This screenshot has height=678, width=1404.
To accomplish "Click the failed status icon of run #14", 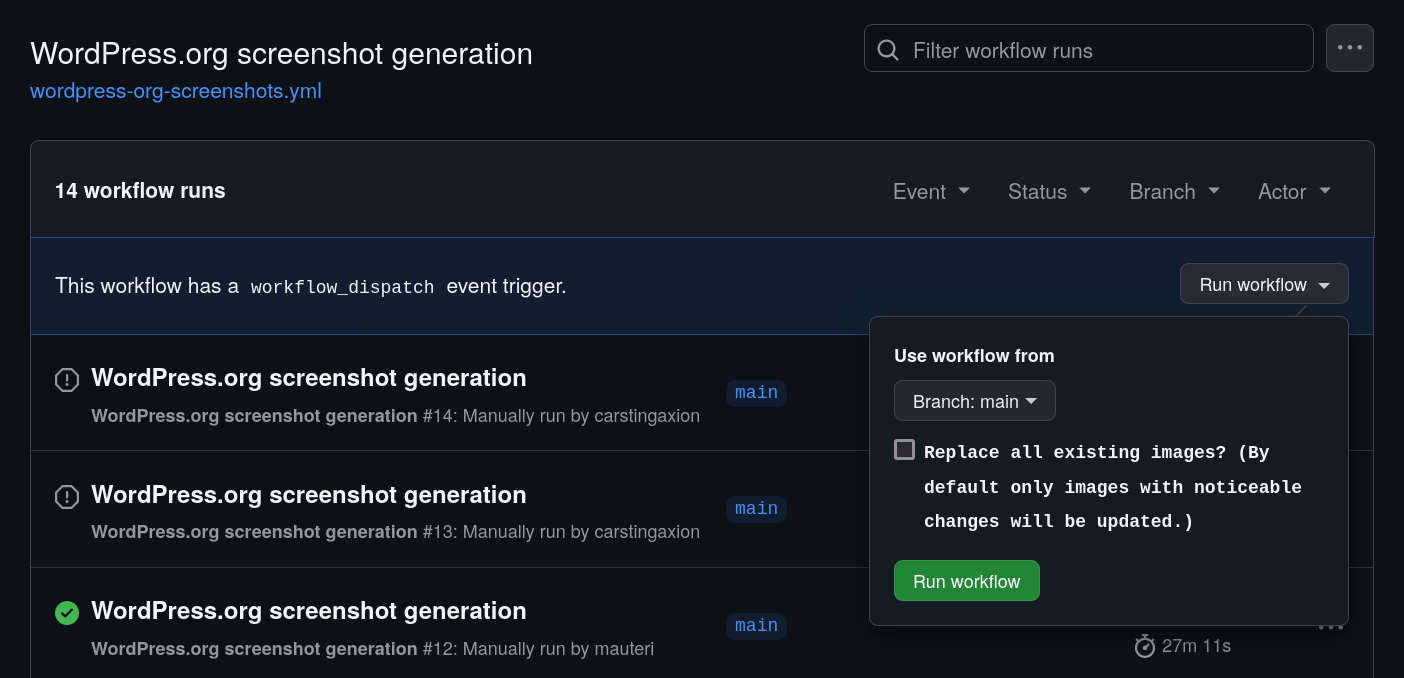I will (67, 380).
